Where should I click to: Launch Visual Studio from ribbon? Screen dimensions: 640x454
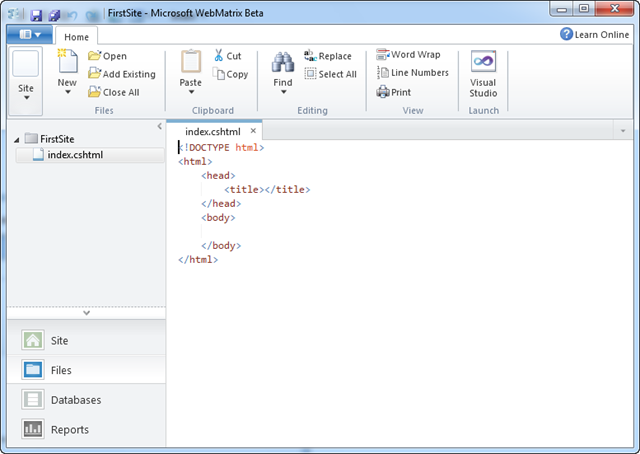coord(483,74)
